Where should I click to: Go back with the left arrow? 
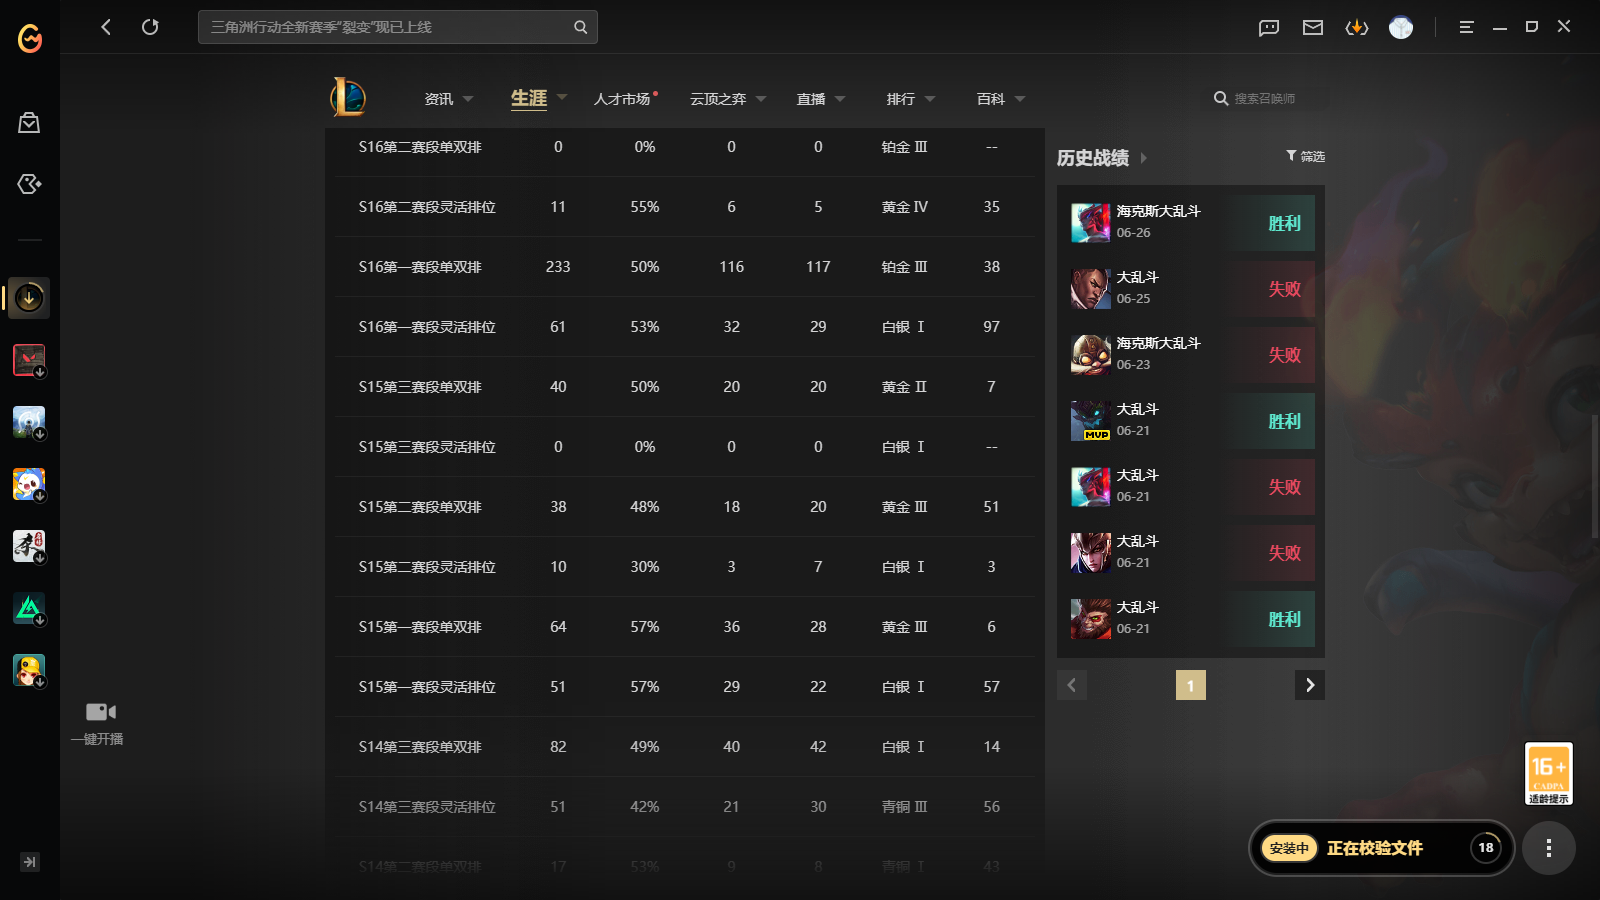tap(106, 27)
